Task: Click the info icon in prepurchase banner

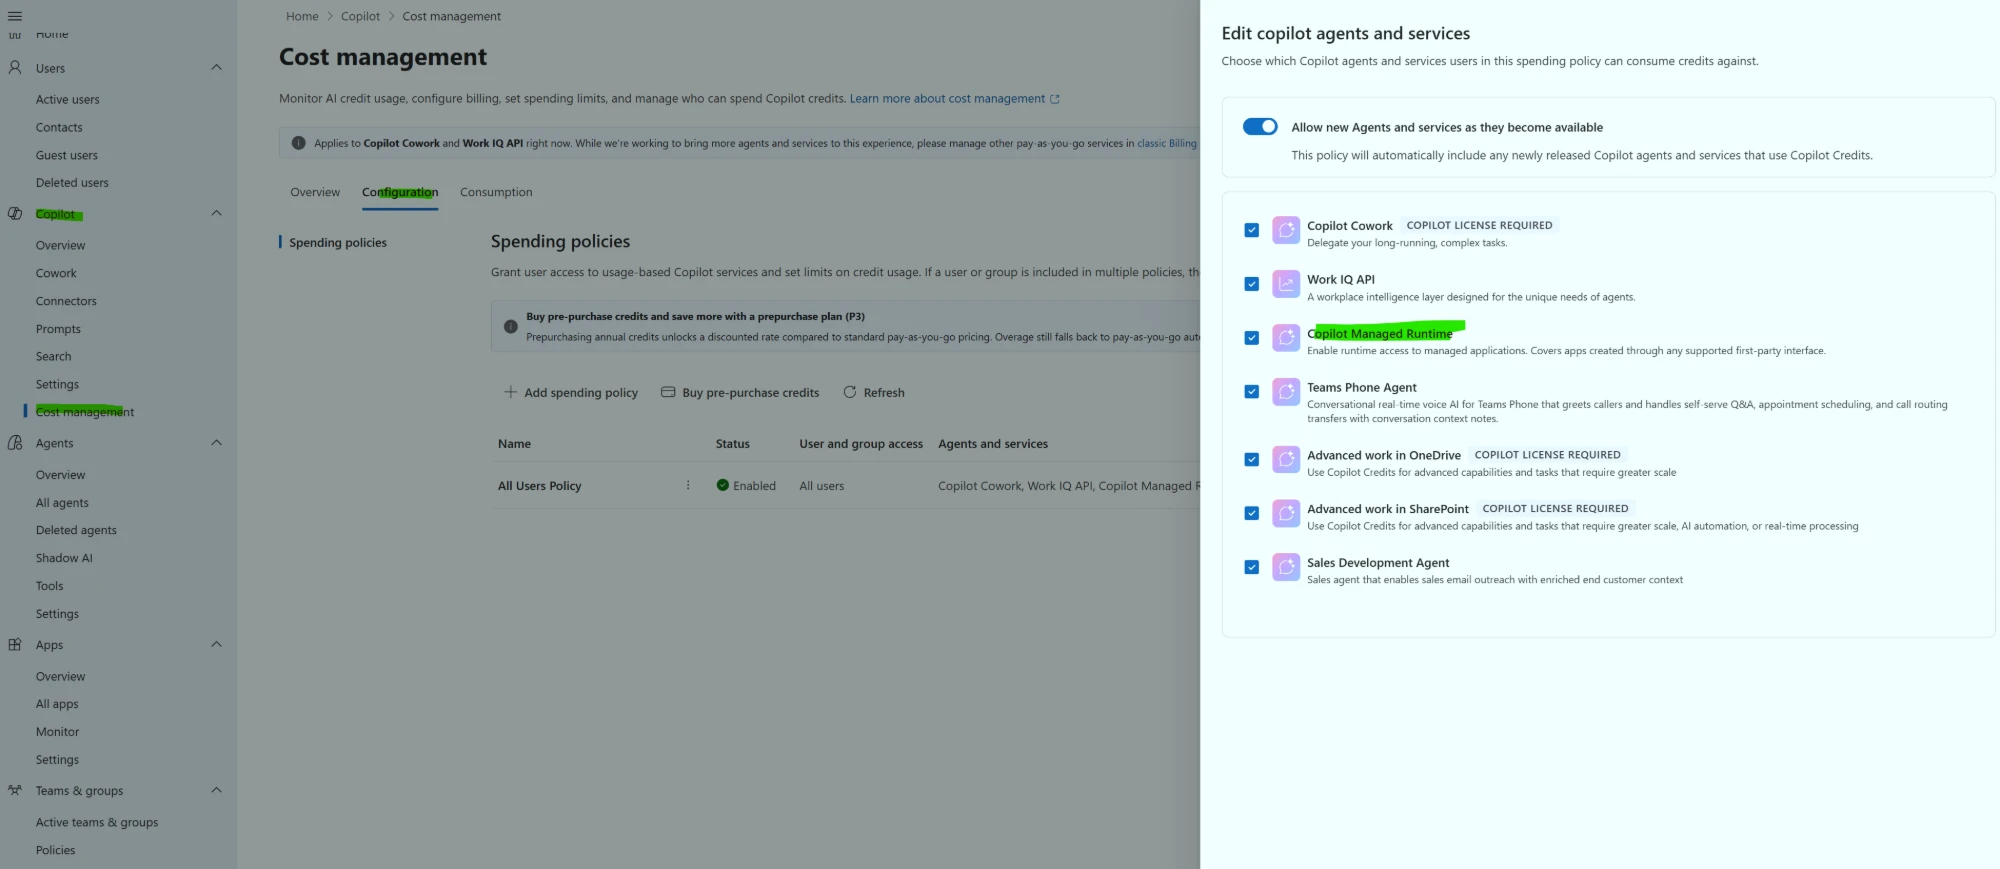Action: coord(511,327)
